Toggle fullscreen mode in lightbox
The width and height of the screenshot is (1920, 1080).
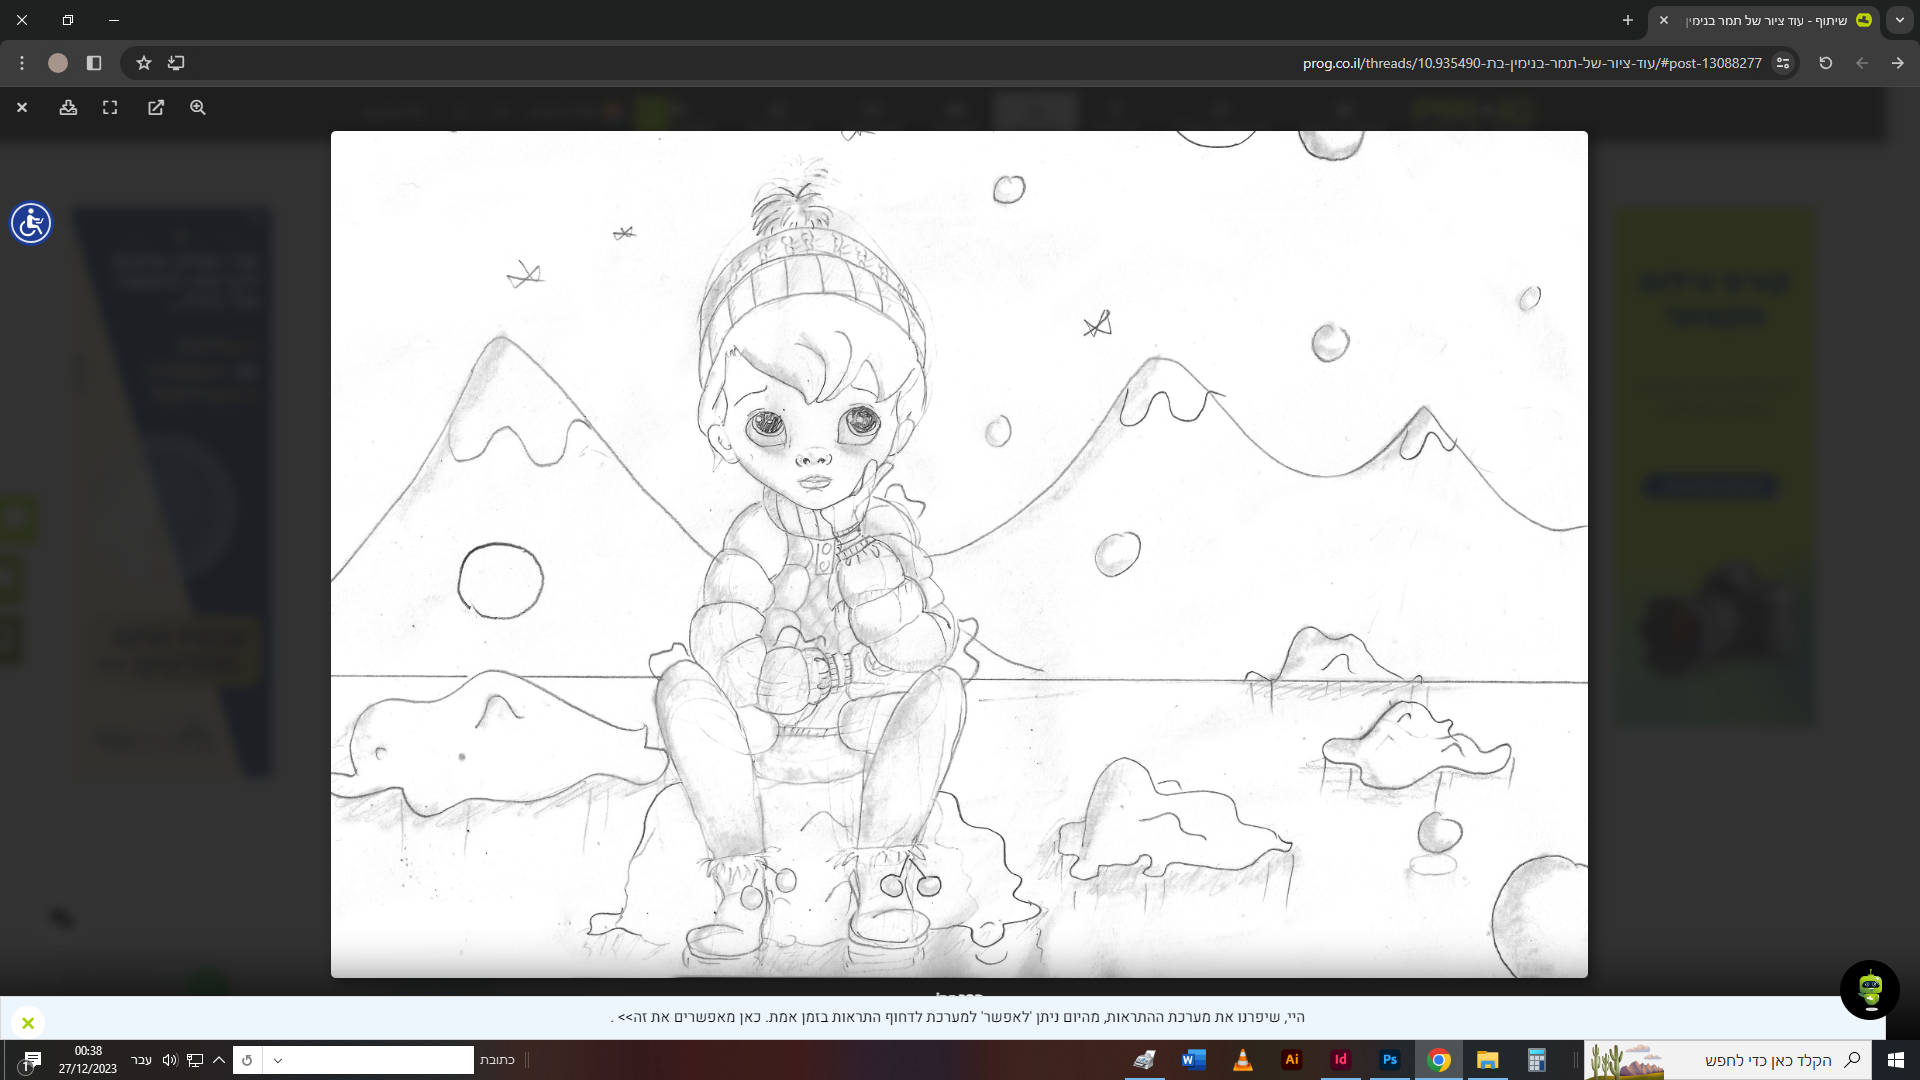tap(110, 107)
